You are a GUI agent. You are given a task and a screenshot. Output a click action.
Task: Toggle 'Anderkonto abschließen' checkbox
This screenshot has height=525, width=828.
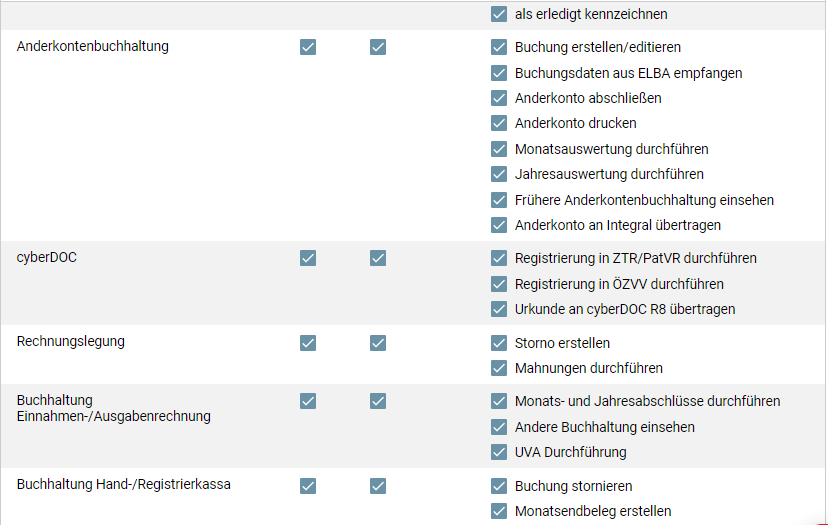498,98
